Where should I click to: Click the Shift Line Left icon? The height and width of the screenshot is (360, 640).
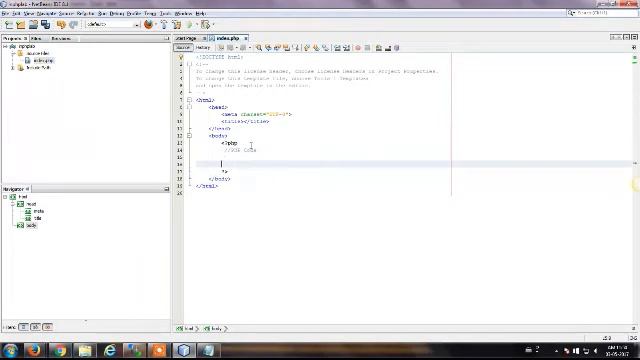pyautogui.click(x=337, y=48)
